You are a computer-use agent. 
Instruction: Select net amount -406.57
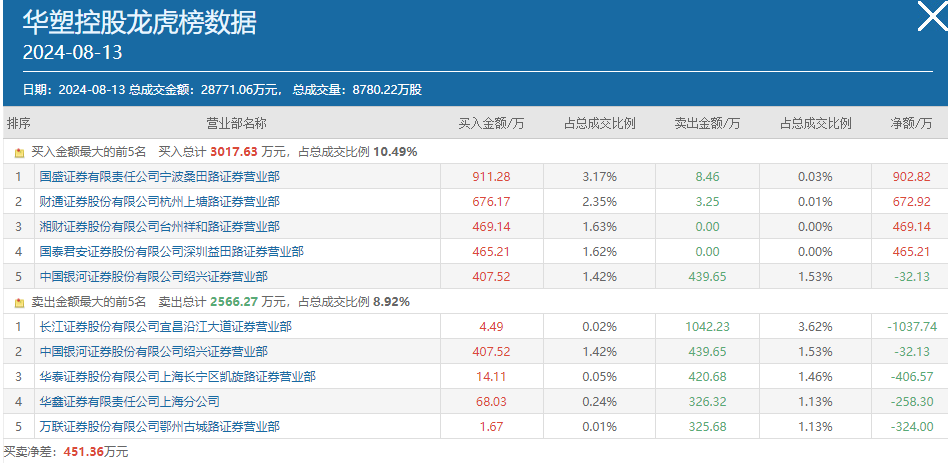912,377
